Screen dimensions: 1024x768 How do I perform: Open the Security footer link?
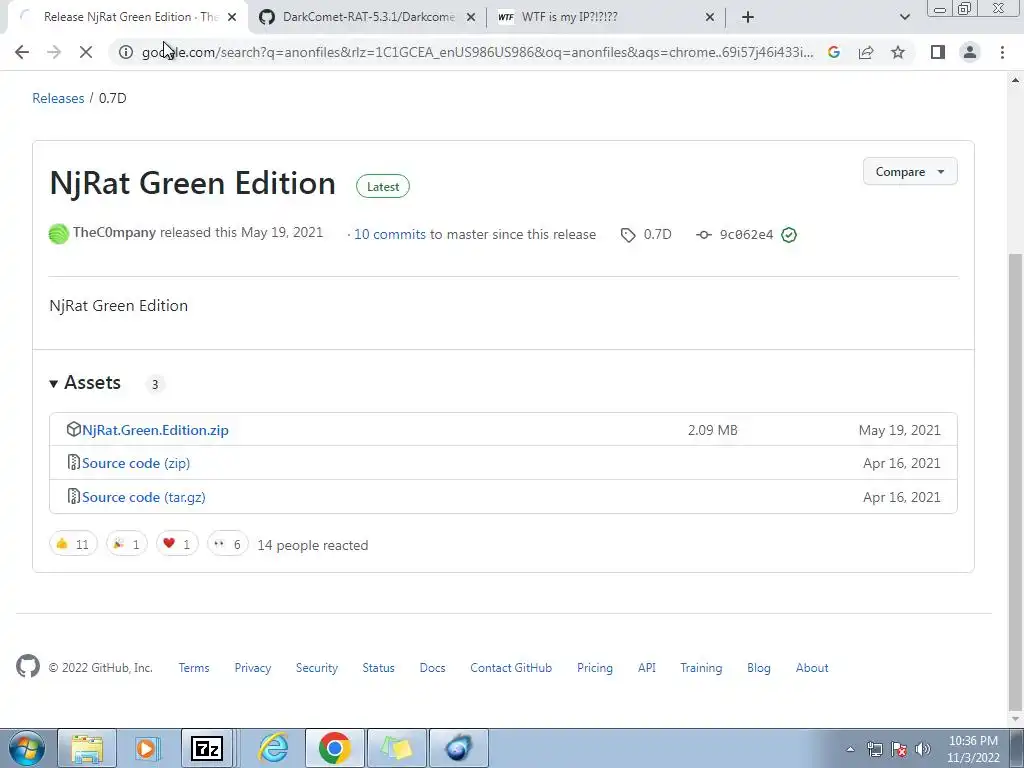317,668
